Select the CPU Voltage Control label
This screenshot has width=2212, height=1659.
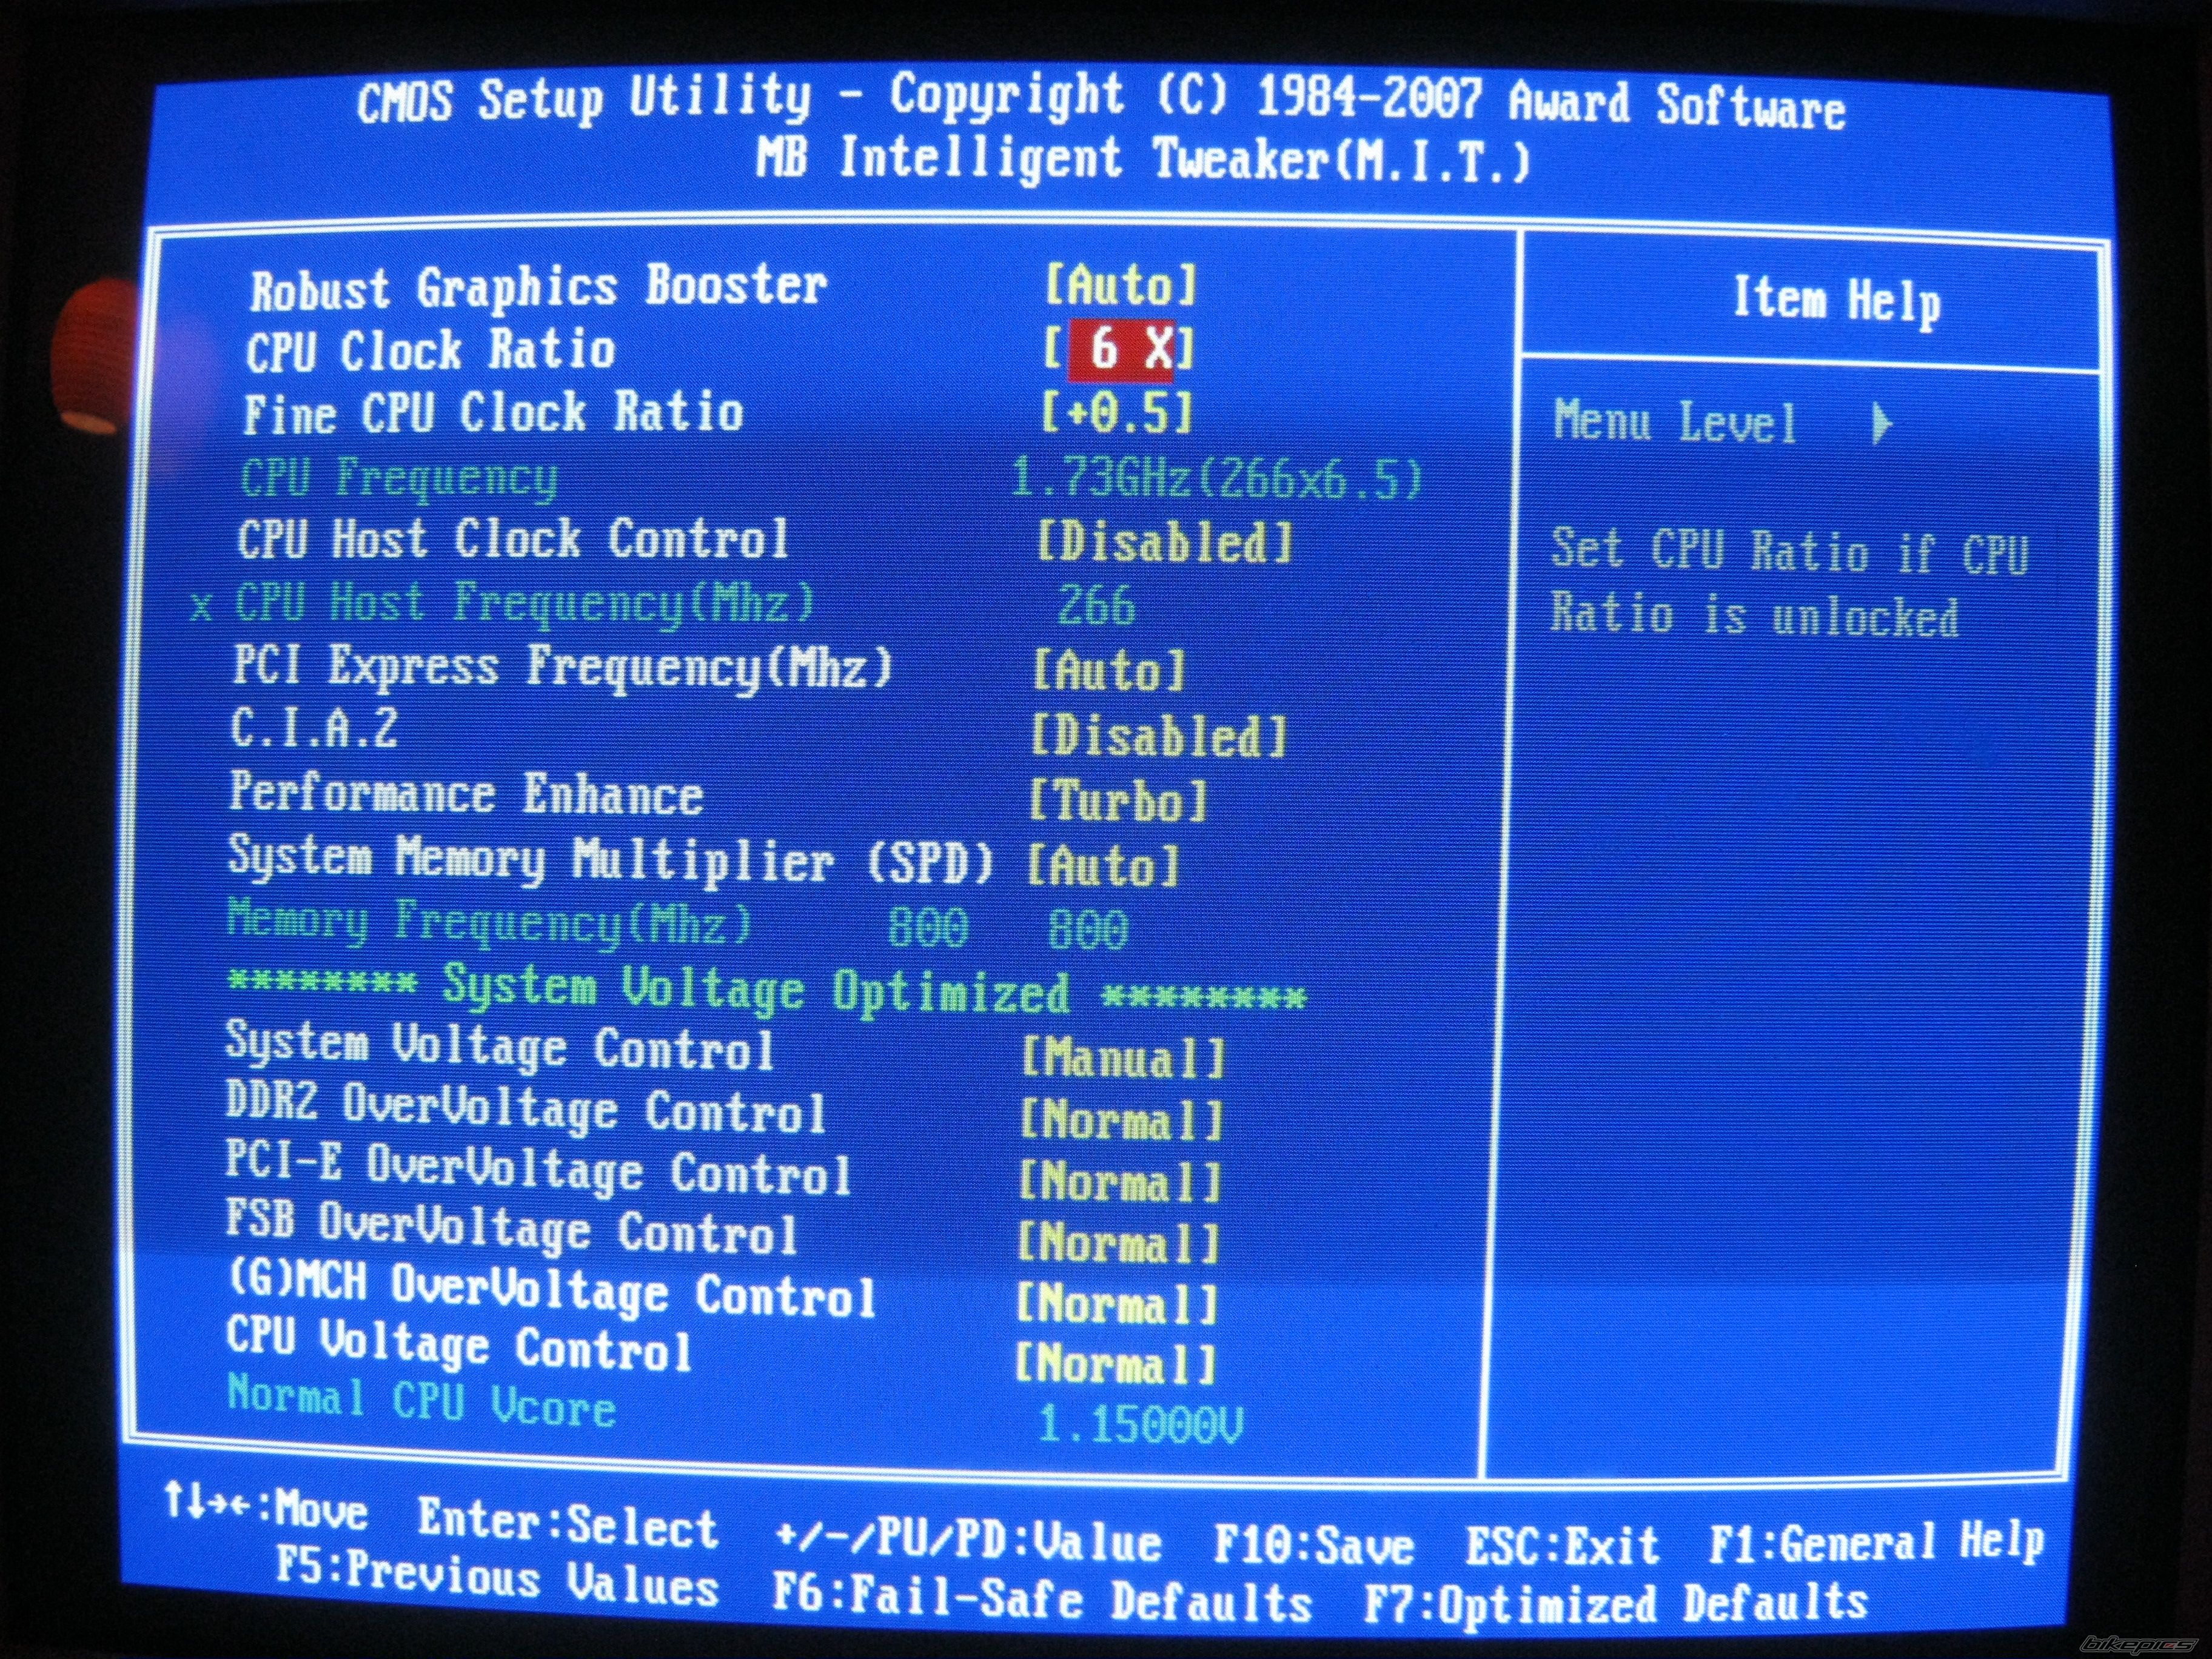pyautogui.click(x=459, y=1344)
